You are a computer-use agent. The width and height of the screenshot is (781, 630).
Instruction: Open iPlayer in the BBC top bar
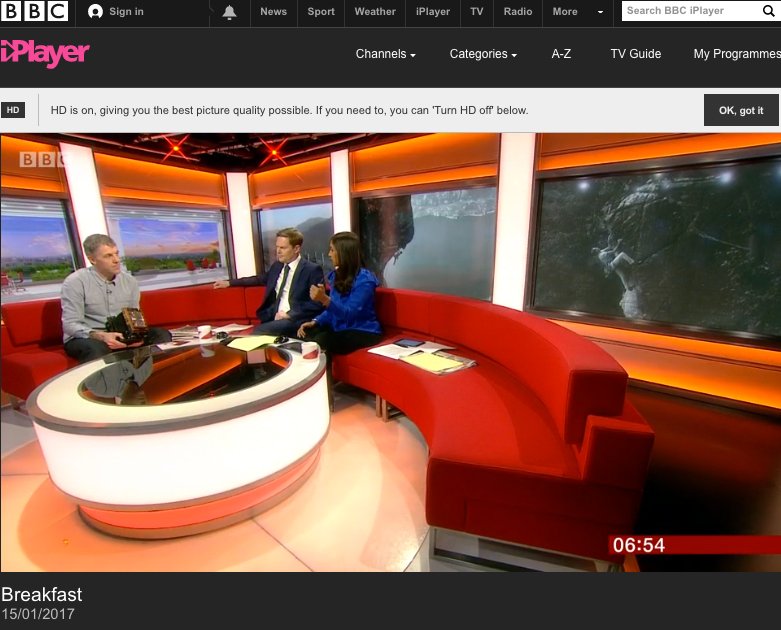(433, 11)
